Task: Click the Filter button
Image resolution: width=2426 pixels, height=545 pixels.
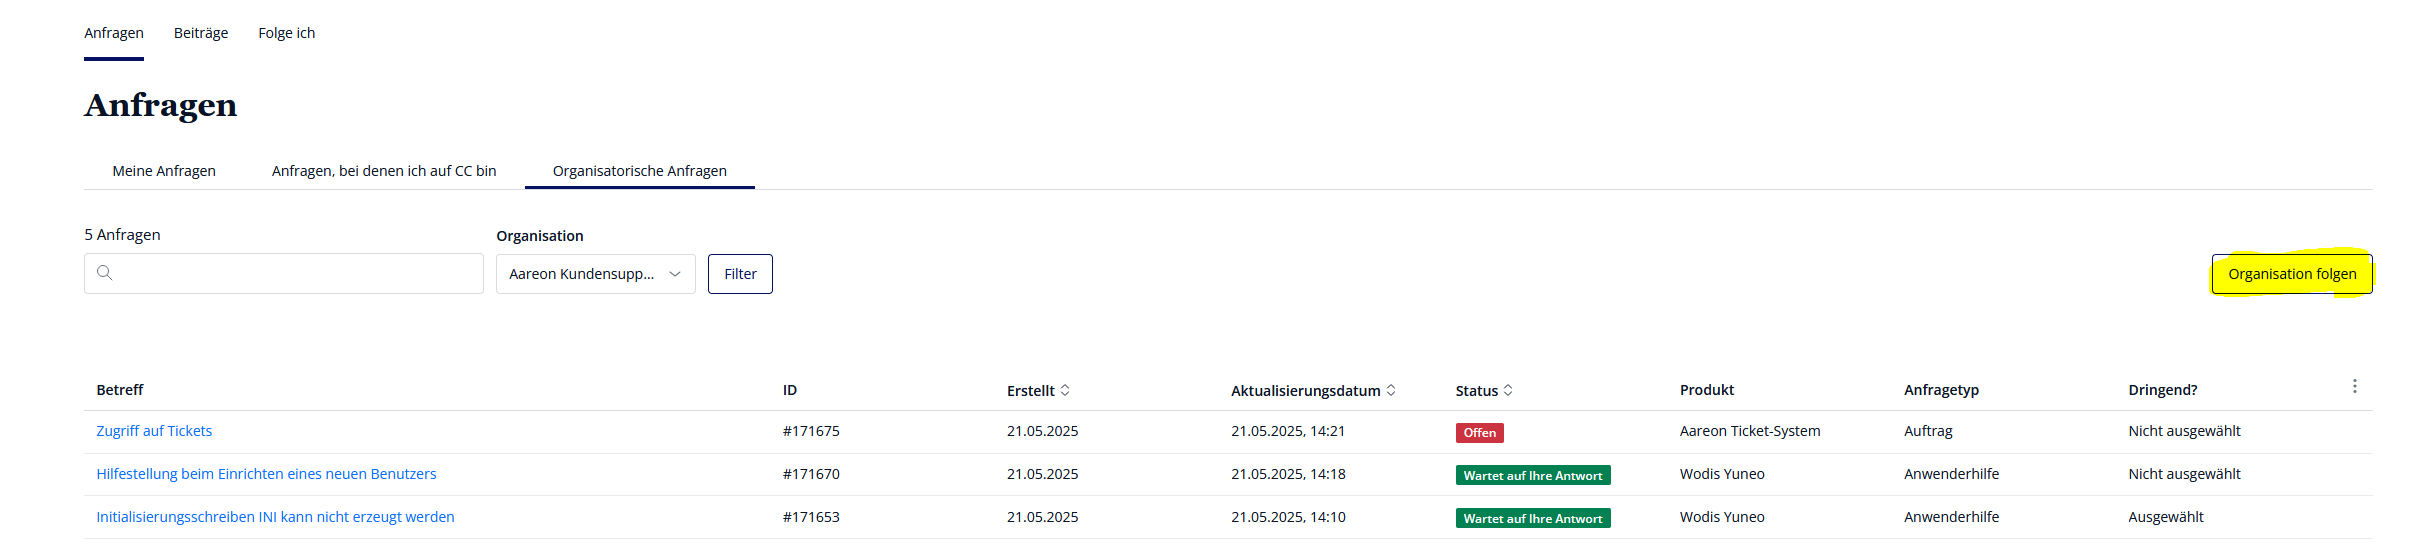Action: point(740,274)
